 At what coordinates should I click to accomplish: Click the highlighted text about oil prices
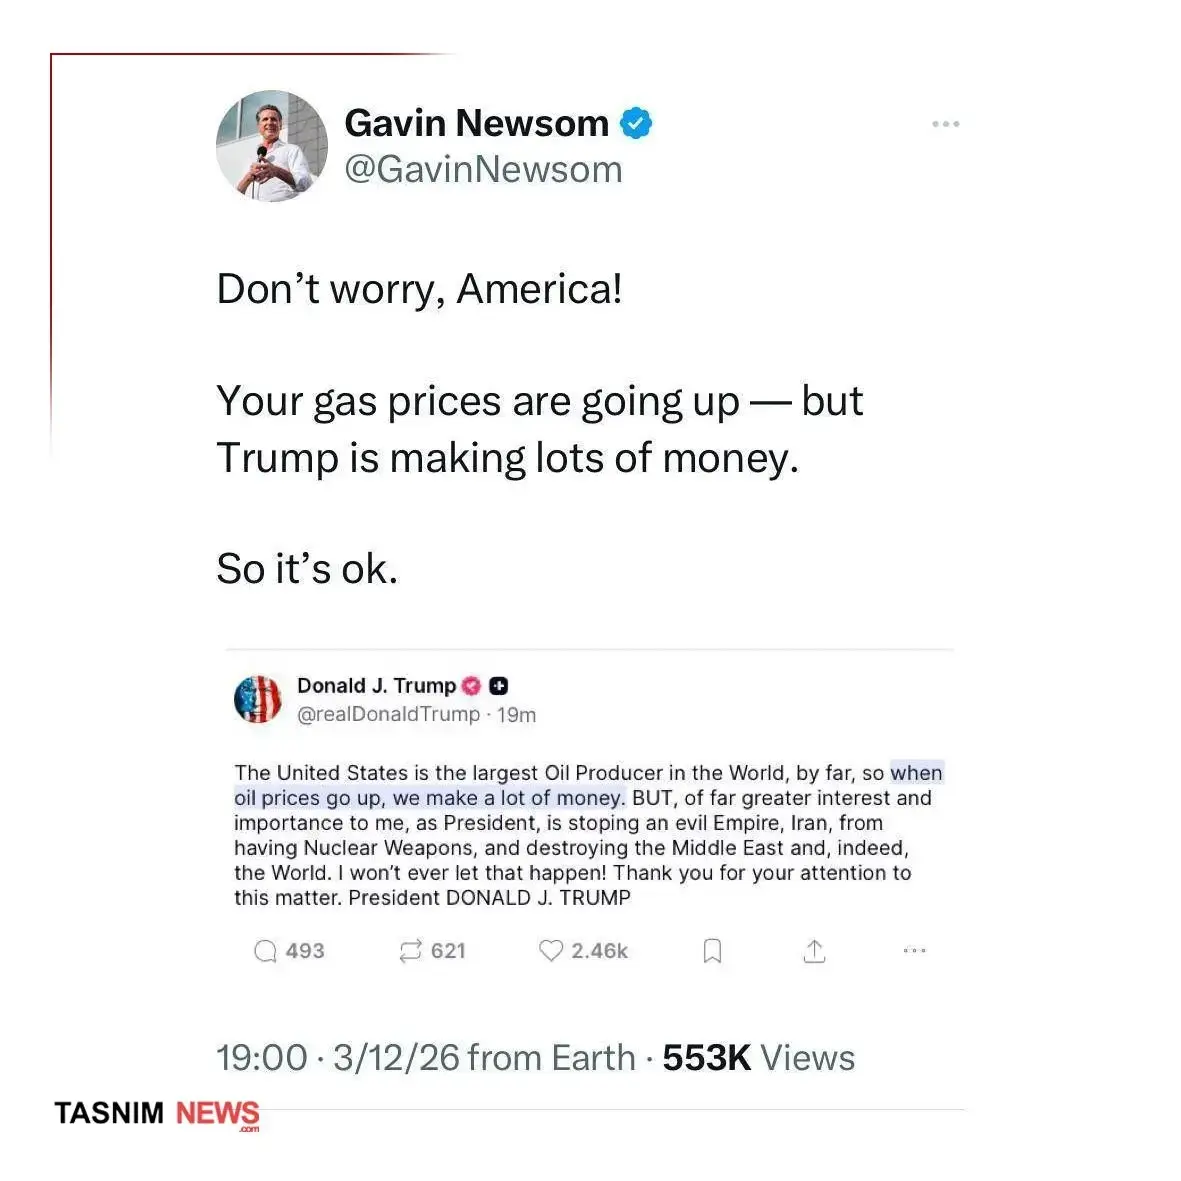[428, 798]
